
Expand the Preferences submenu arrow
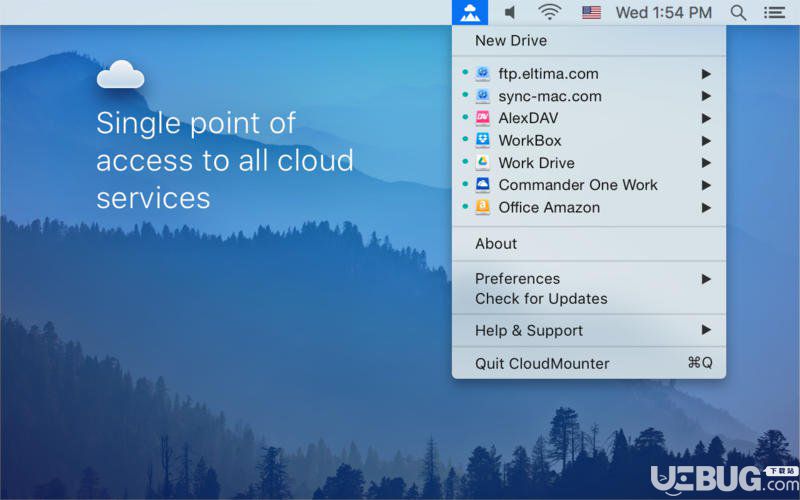[706, 279]
